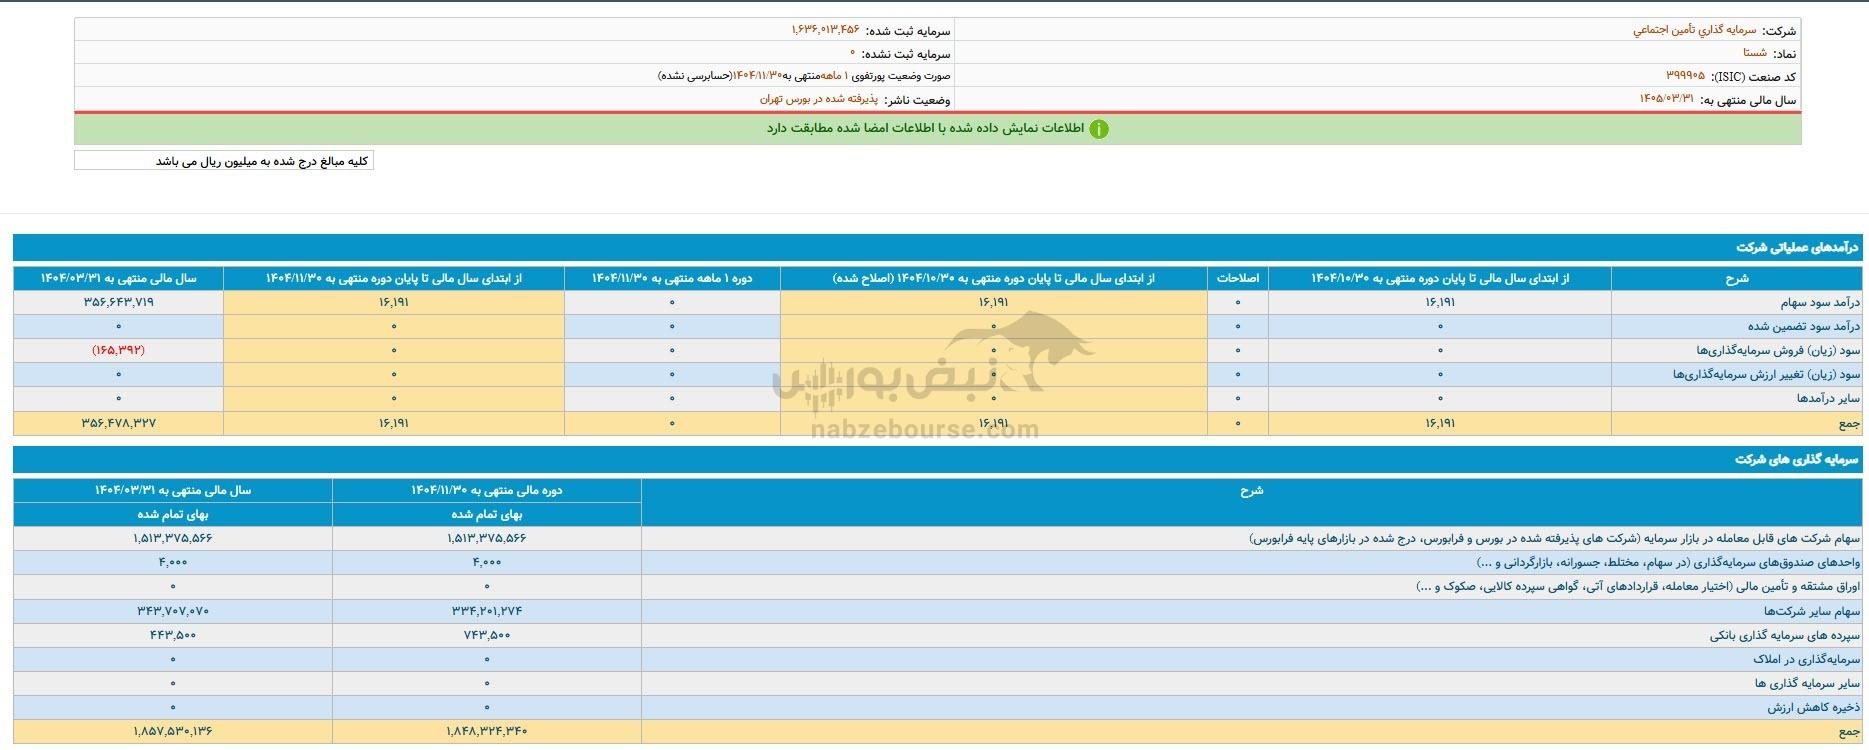Image resolution: width=1869 pixels, height=750 pixels.
Task: Select the درآمدهای عملیاتی شرکت section header
Action: pos(1796,247)
